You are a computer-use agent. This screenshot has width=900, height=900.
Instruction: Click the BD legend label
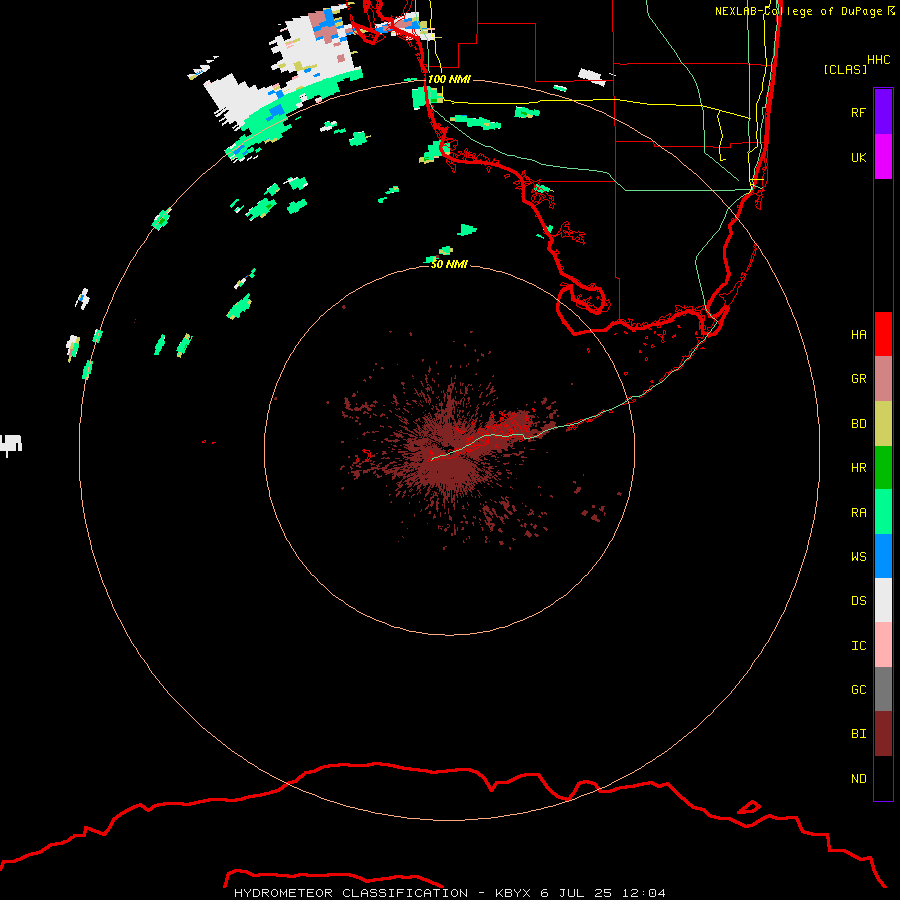(x=858, y=424)
